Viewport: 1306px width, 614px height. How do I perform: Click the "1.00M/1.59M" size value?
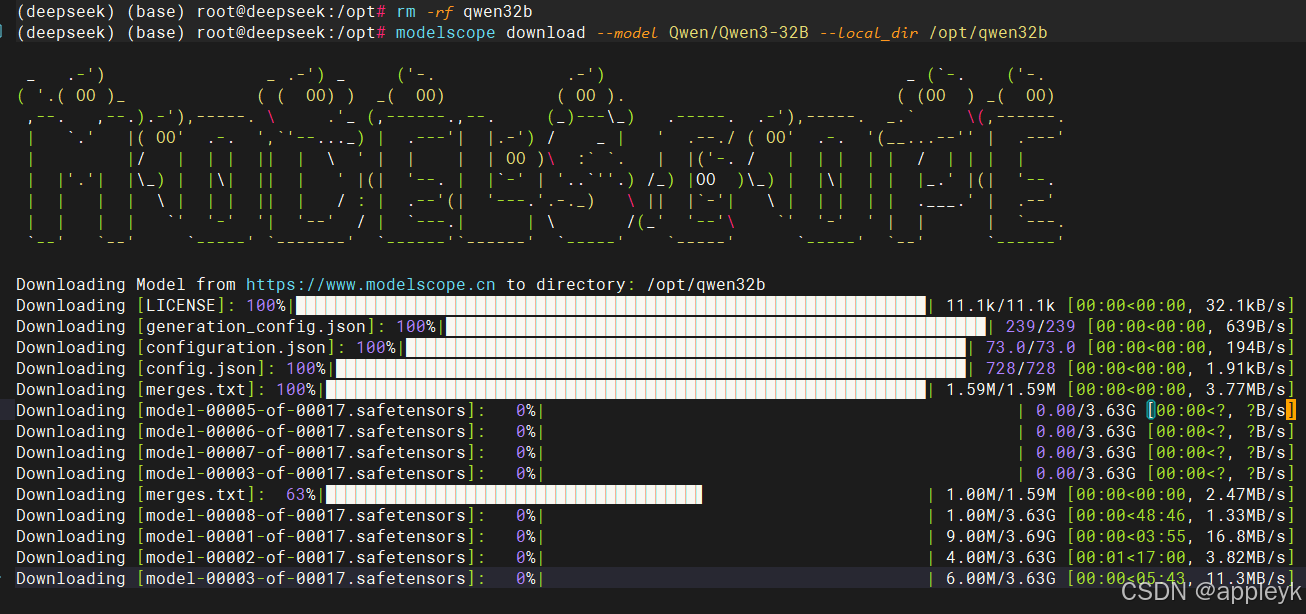(1001, 495)
